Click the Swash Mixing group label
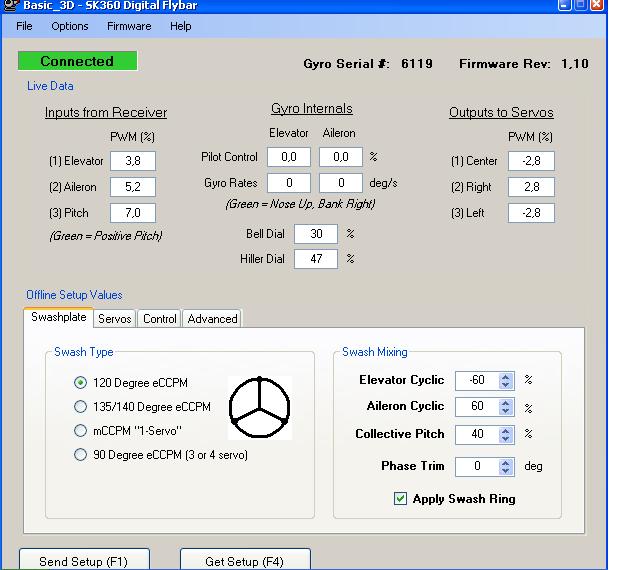This screenshot has height=570, width=640. [375, 352]
